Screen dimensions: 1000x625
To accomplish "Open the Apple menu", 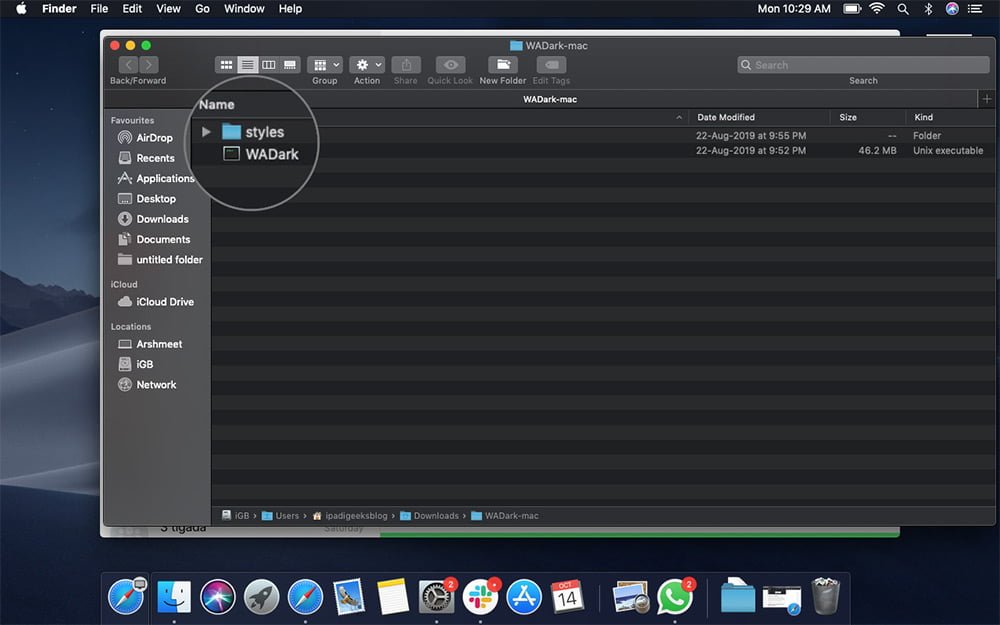I will pos(21,8).
